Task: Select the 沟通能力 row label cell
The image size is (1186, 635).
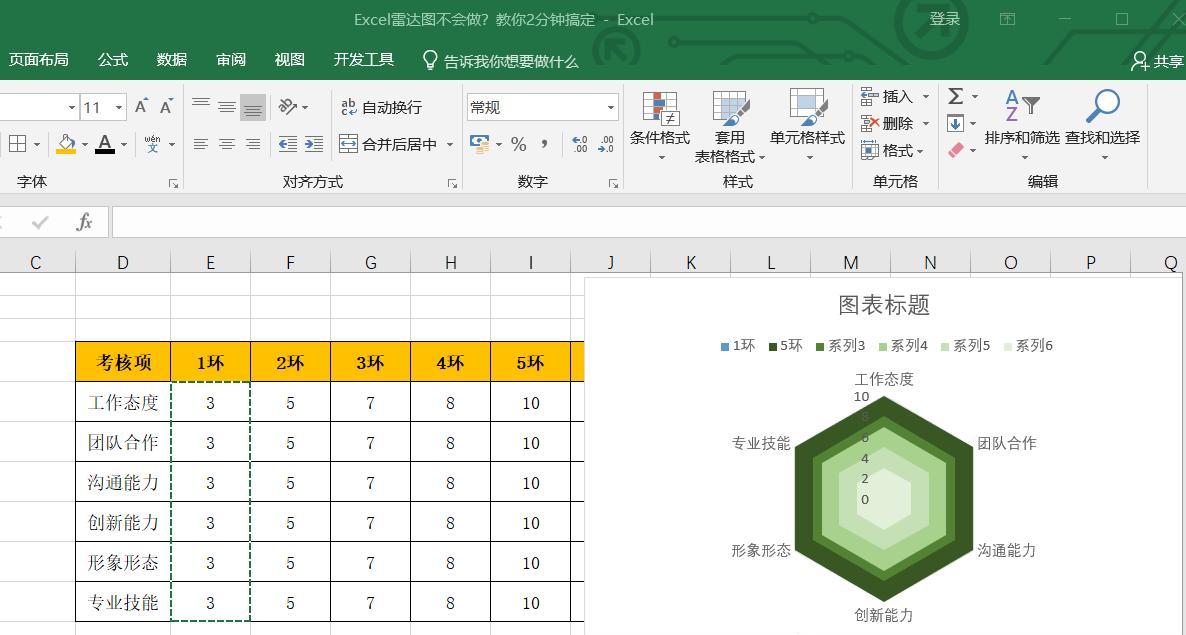Action: (x=123, y=482)
